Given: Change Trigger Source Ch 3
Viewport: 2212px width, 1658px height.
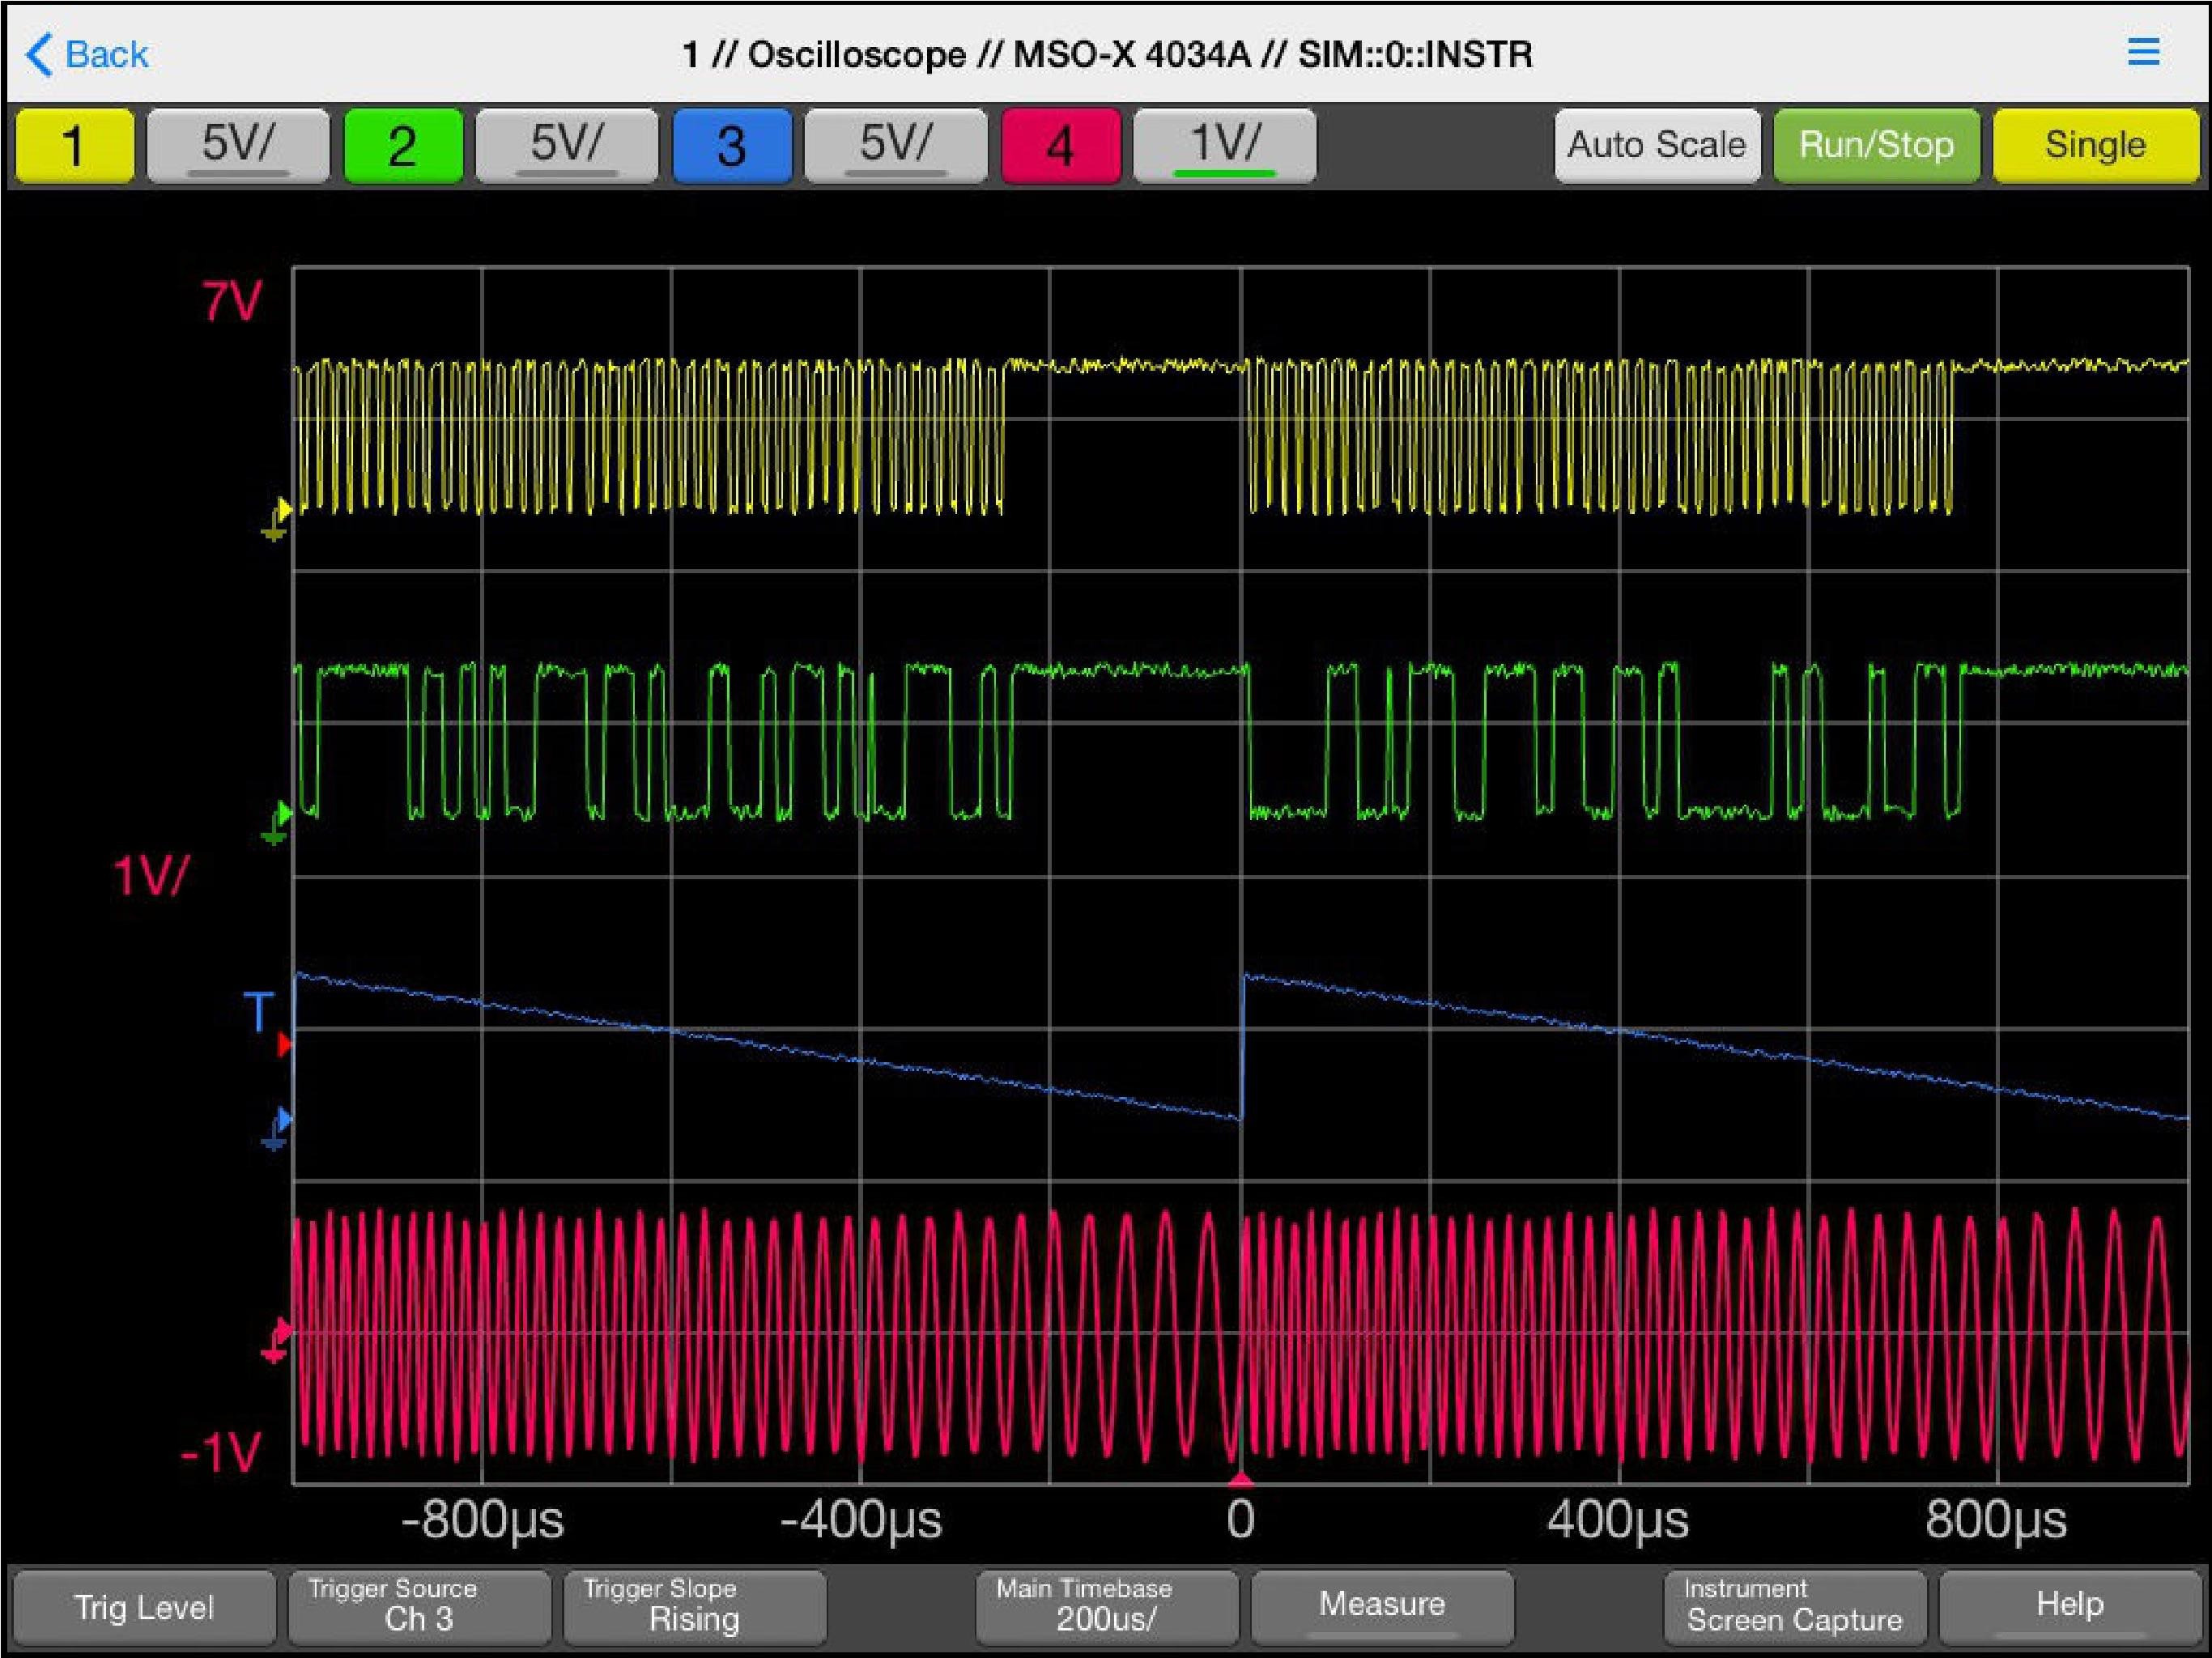Looking at the screenshot, I should (x=419, y=1607).
